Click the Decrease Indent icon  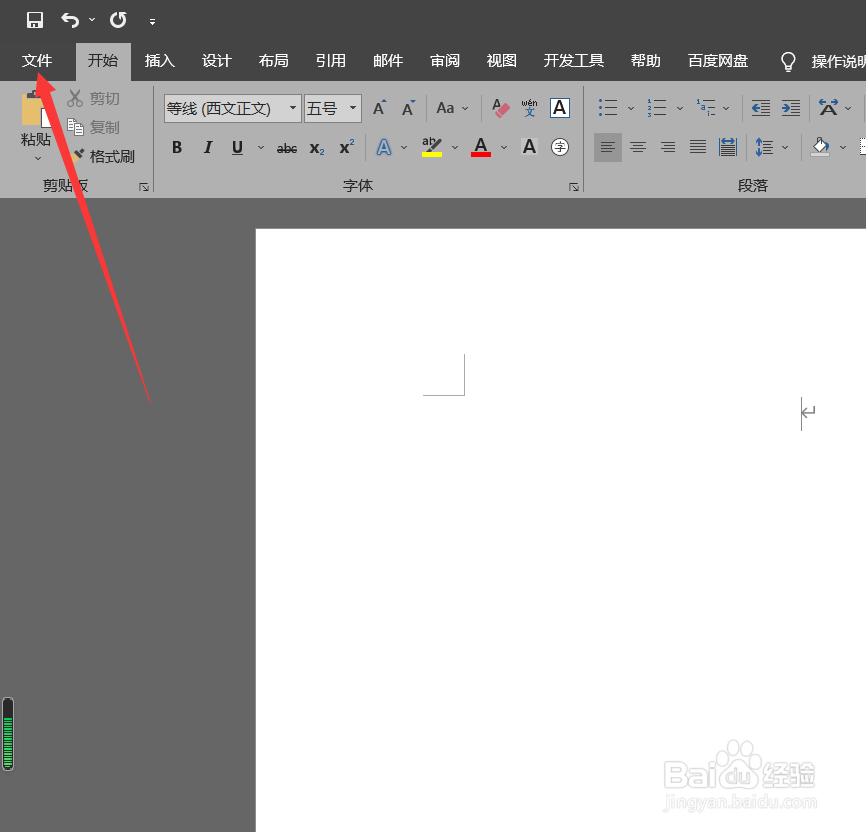click(761, 108)
